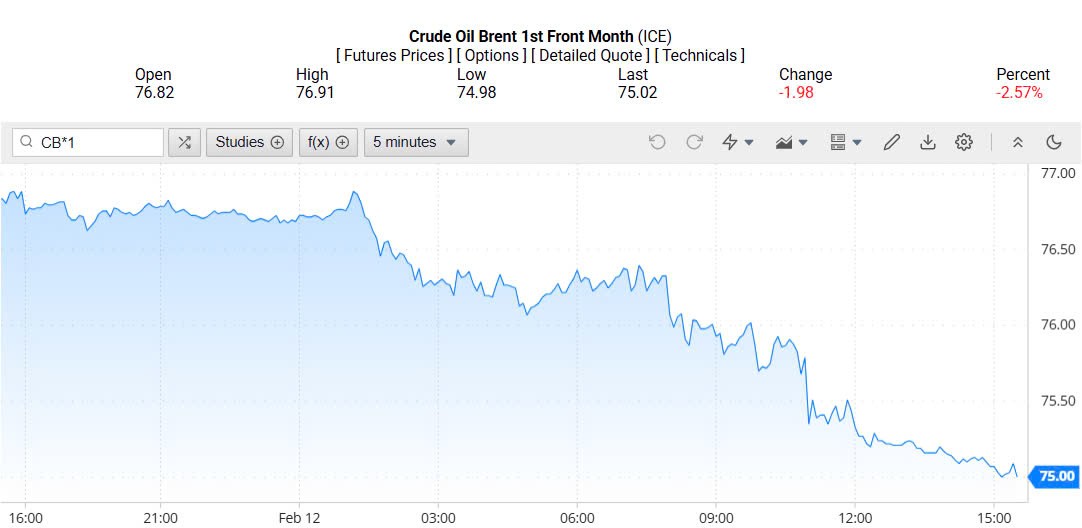Image resolution: width=1082 pixels, height=528 pixels.
Task: Click the magnifier search icon
Action: 26,142
